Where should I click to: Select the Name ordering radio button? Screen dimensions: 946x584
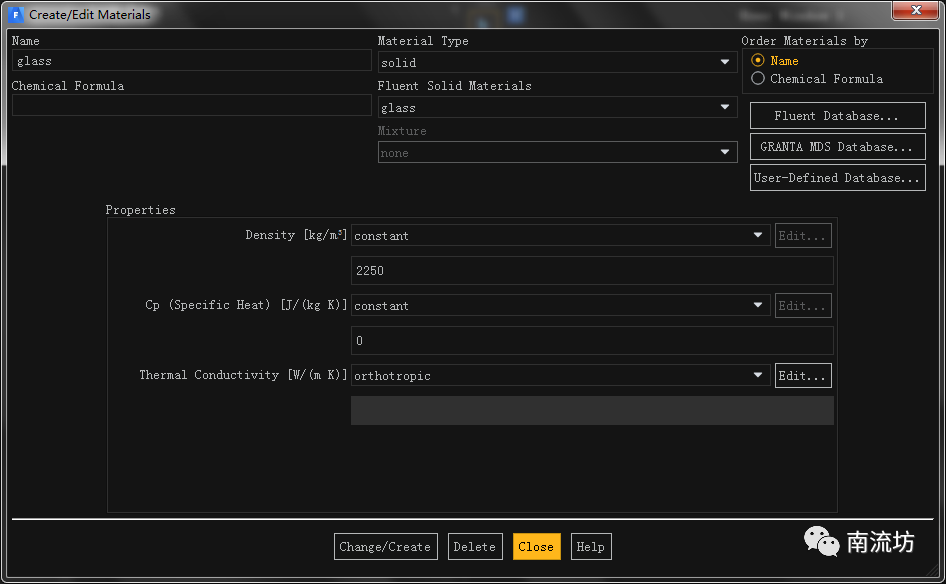[x=758, y=61]
